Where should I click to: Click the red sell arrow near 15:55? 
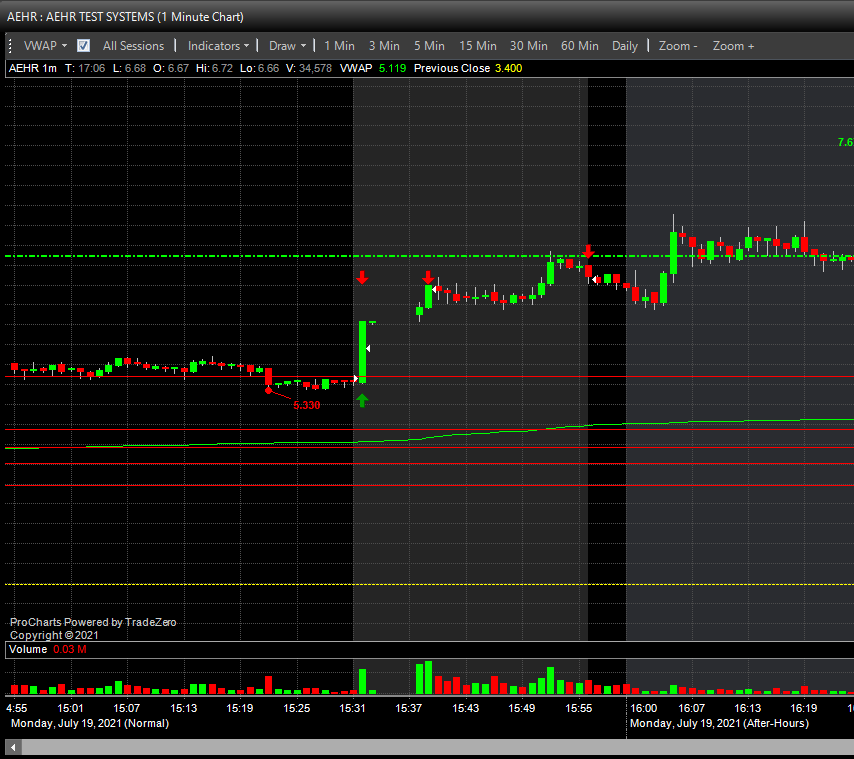tap(588, 252)
